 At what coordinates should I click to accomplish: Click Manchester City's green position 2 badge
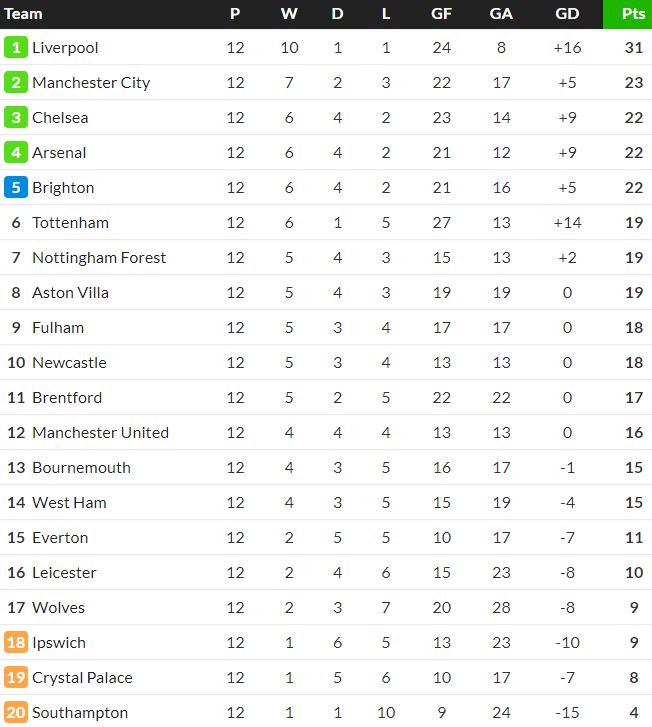click(x=16, y=82)
